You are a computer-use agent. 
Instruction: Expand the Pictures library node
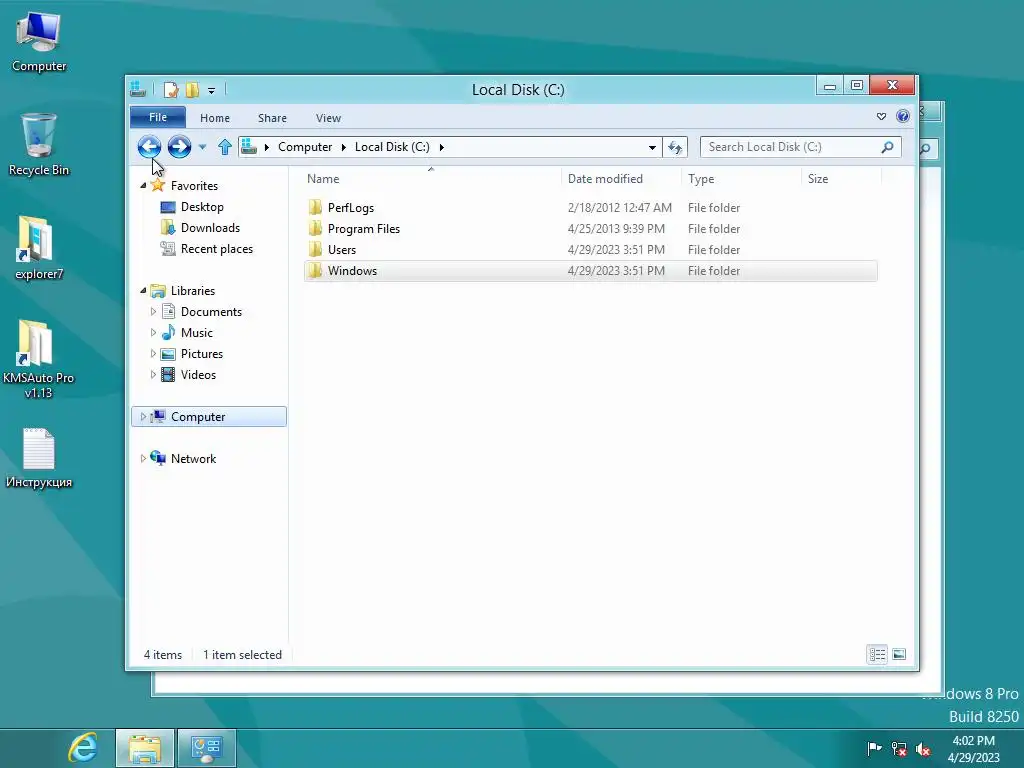pos(153,353)
